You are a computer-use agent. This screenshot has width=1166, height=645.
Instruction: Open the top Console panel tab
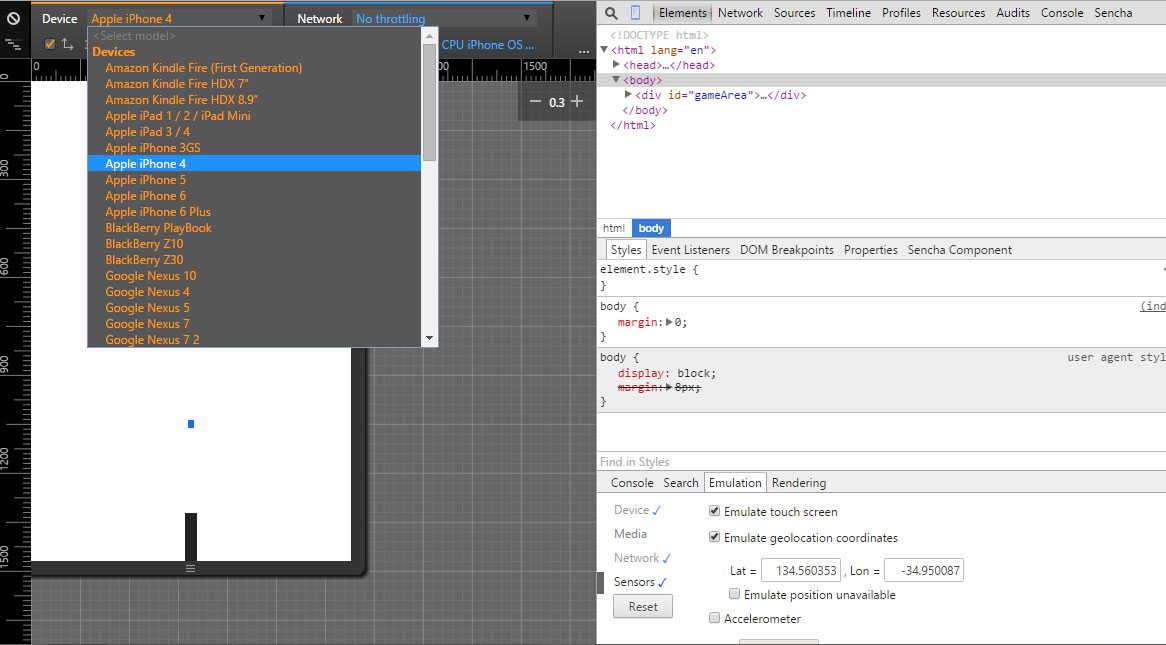[x=1062, y=13]
